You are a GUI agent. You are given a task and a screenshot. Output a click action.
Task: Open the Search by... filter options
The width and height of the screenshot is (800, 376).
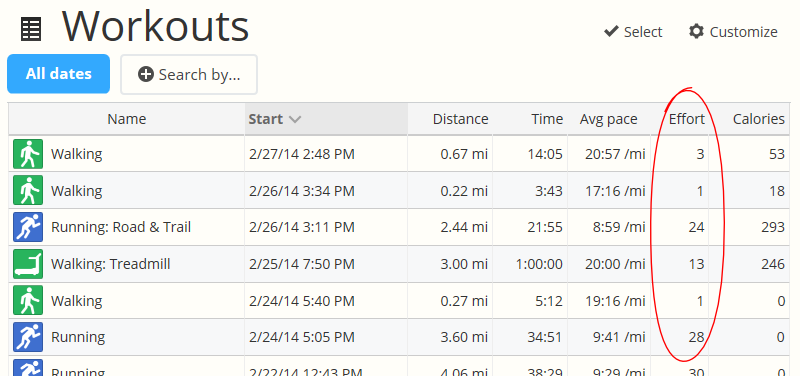189,74
